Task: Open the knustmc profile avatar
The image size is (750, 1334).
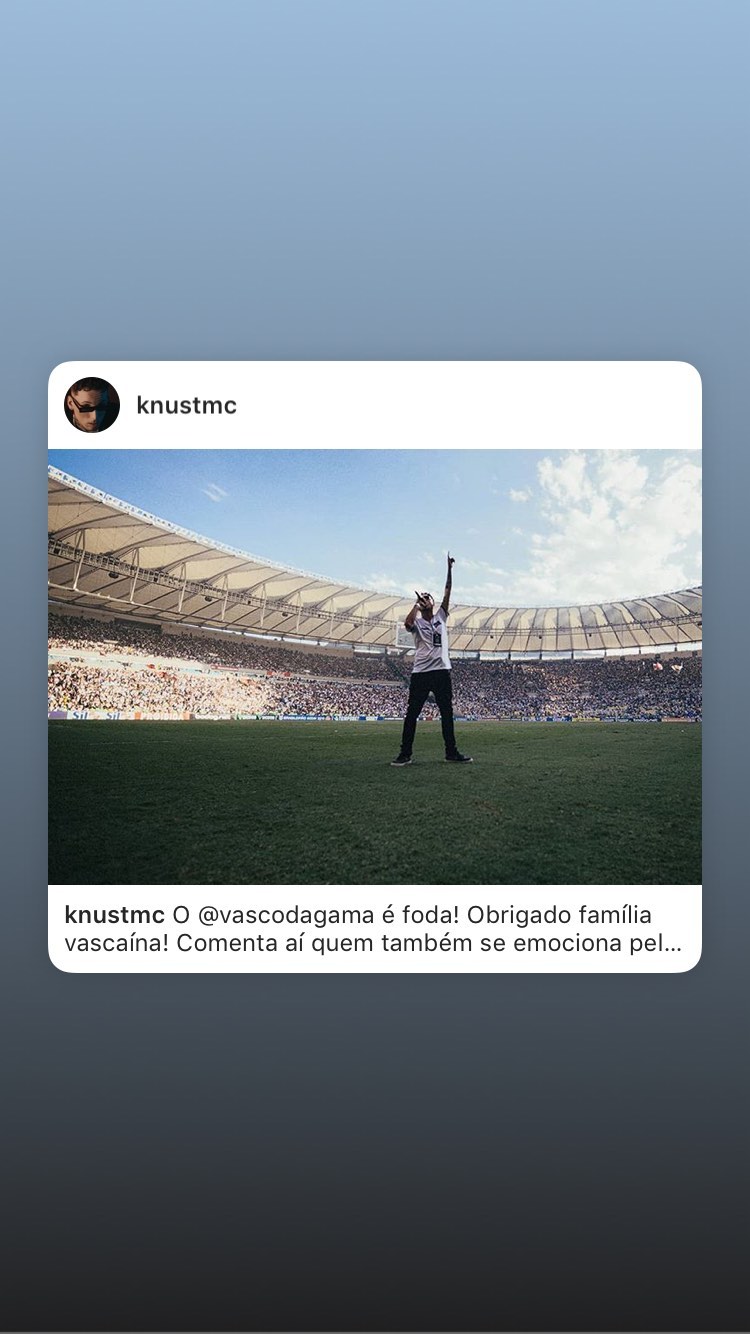Action: (92, 405)
